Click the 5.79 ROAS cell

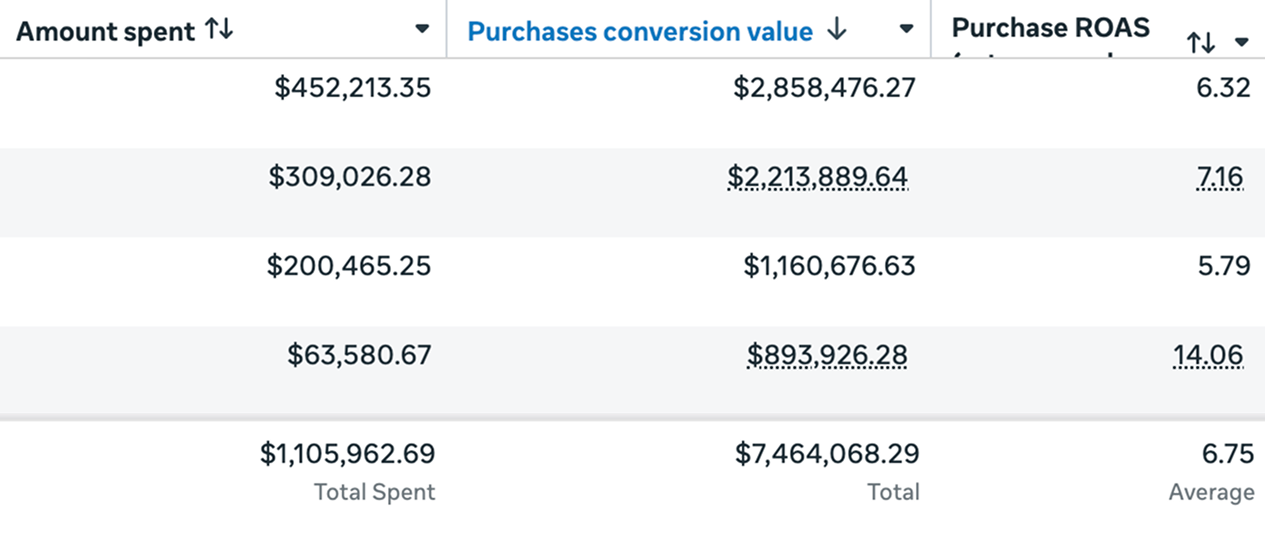click(x=1223, y=266)
